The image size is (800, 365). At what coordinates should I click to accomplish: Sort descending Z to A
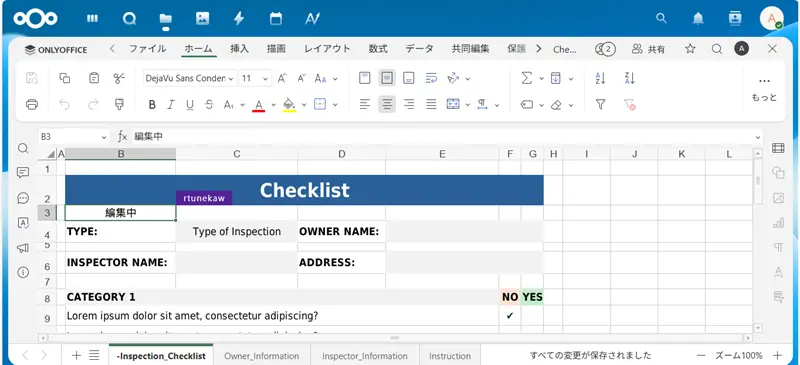(630, 78)
